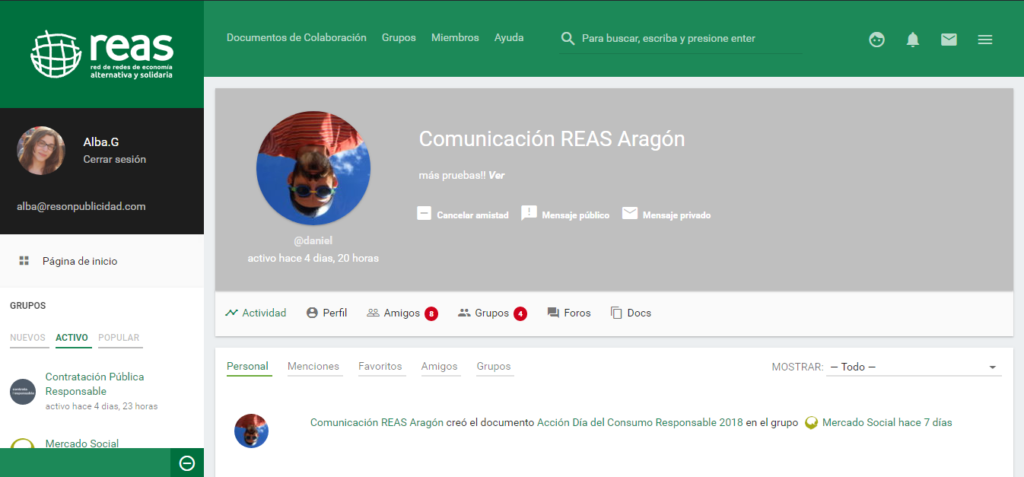1024x477 pixels.
Task: Click the search magnifier icon
Action: (568, 38)
